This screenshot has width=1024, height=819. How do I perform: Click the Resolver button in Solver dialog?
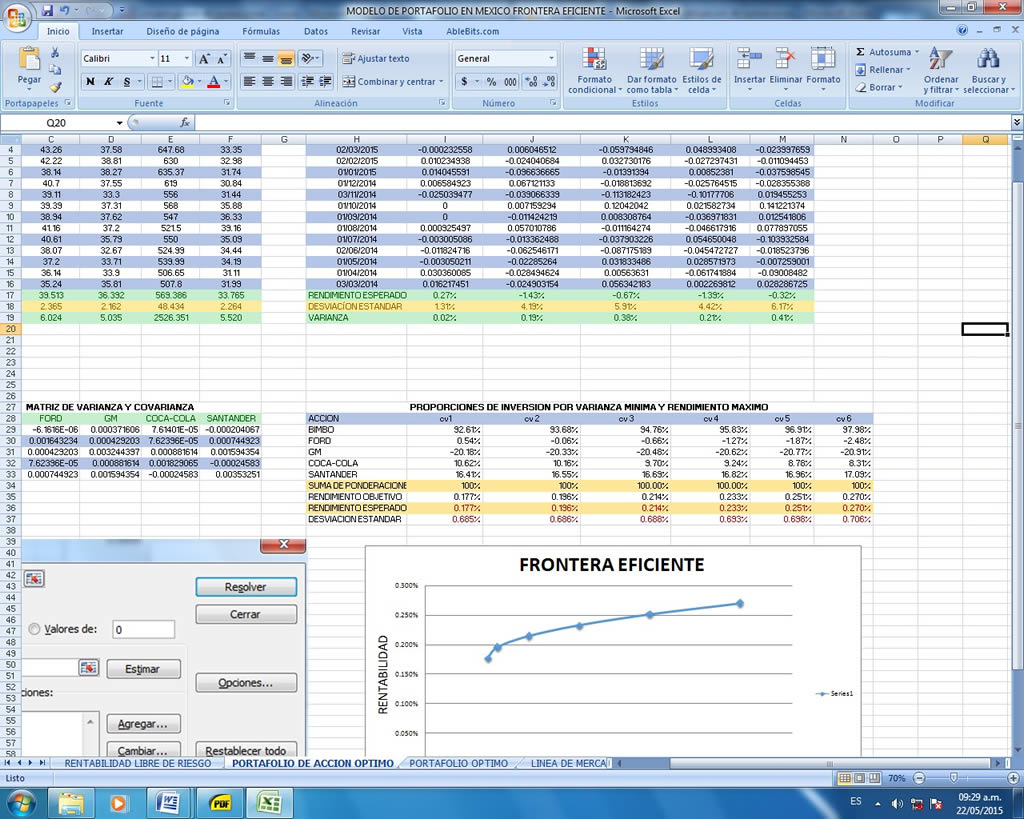[246, 587]
